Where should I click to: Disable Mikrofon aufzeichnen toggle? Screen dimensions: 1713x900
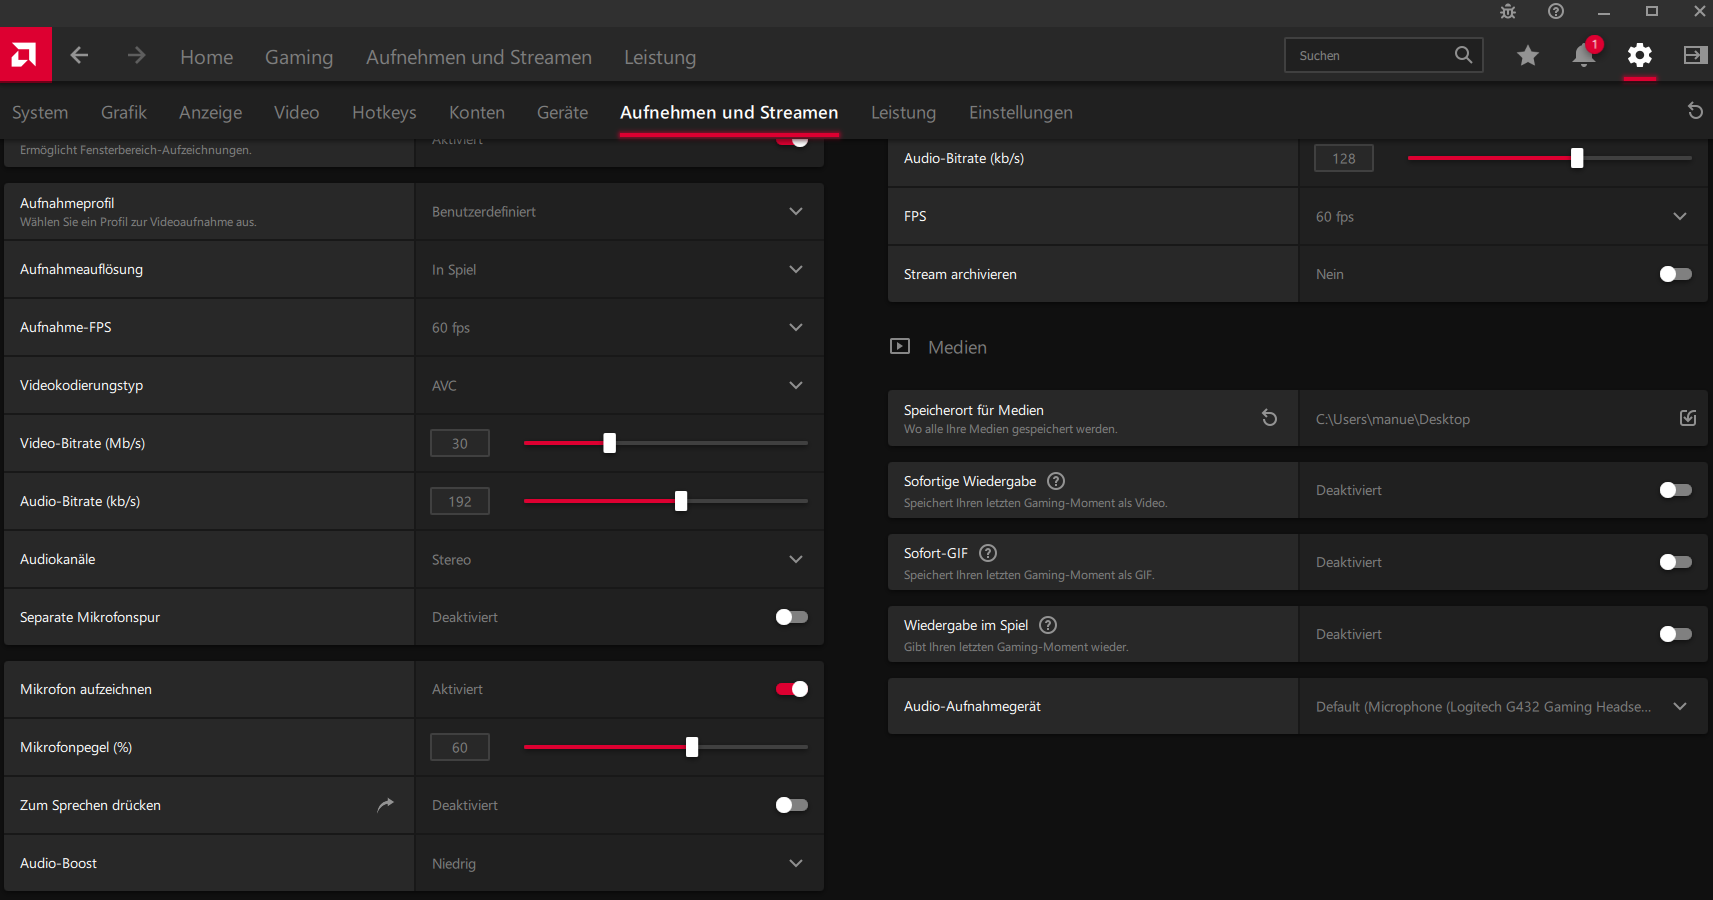tap(791, 689)
